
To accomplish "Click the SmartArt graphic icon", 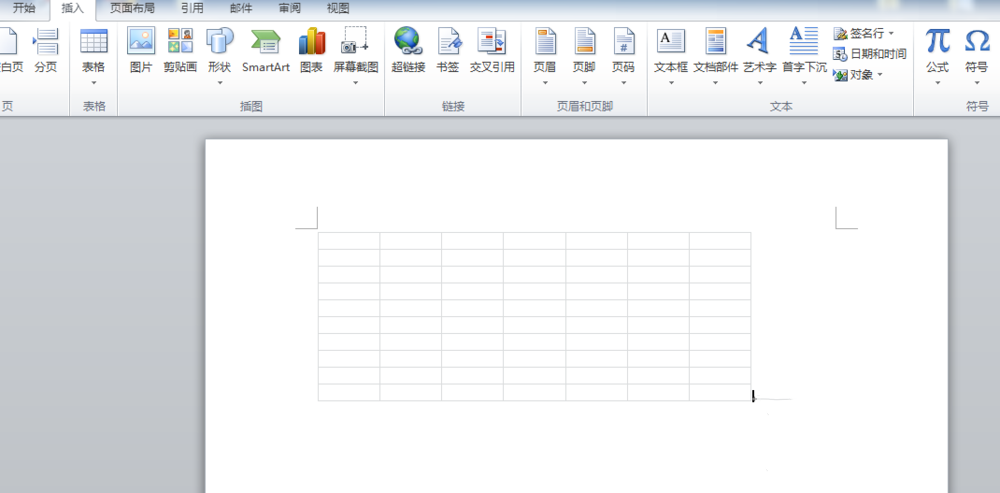I will pyautogui.click(x=265, y=50).
